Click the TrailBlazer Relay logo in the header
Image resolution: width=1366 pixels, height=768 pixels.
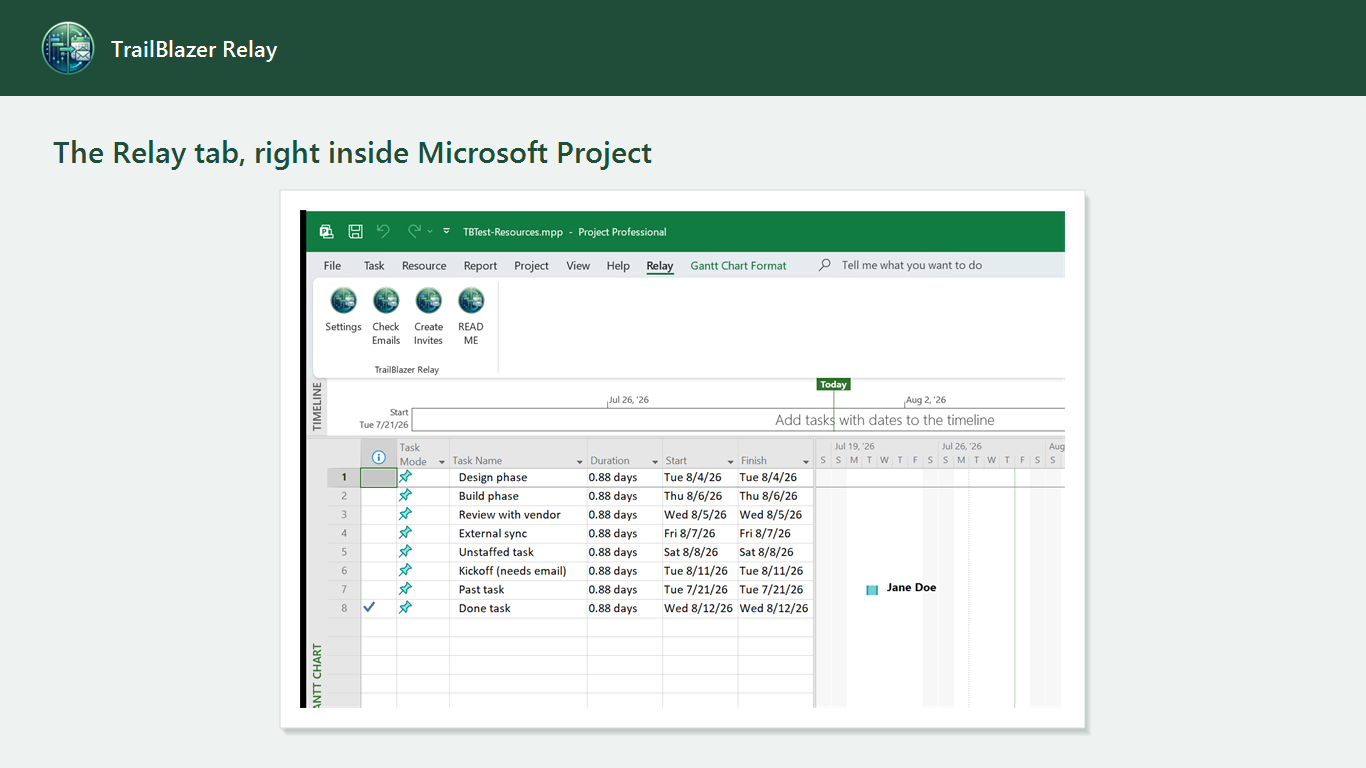click(68, 48)
